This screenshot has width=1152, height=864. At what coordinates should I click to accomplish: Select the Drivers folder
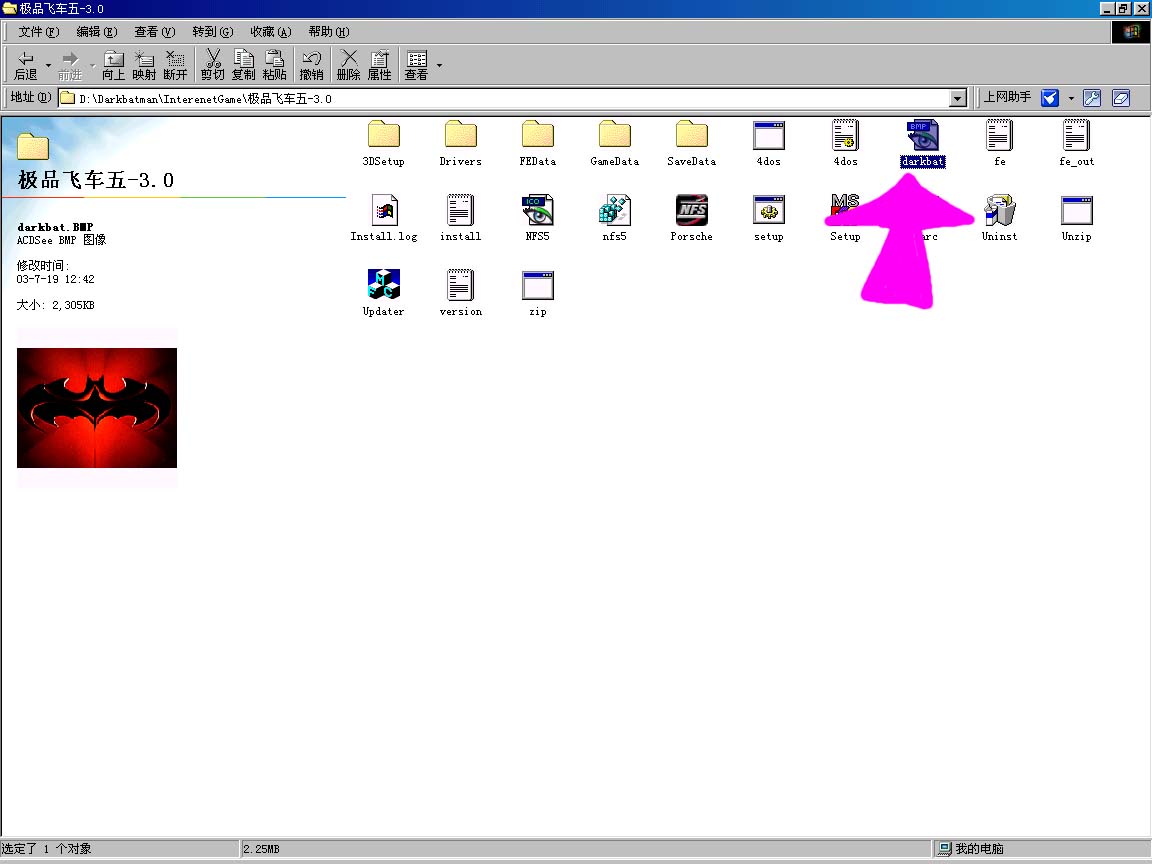pyautogui.click(x=461, y=143)
